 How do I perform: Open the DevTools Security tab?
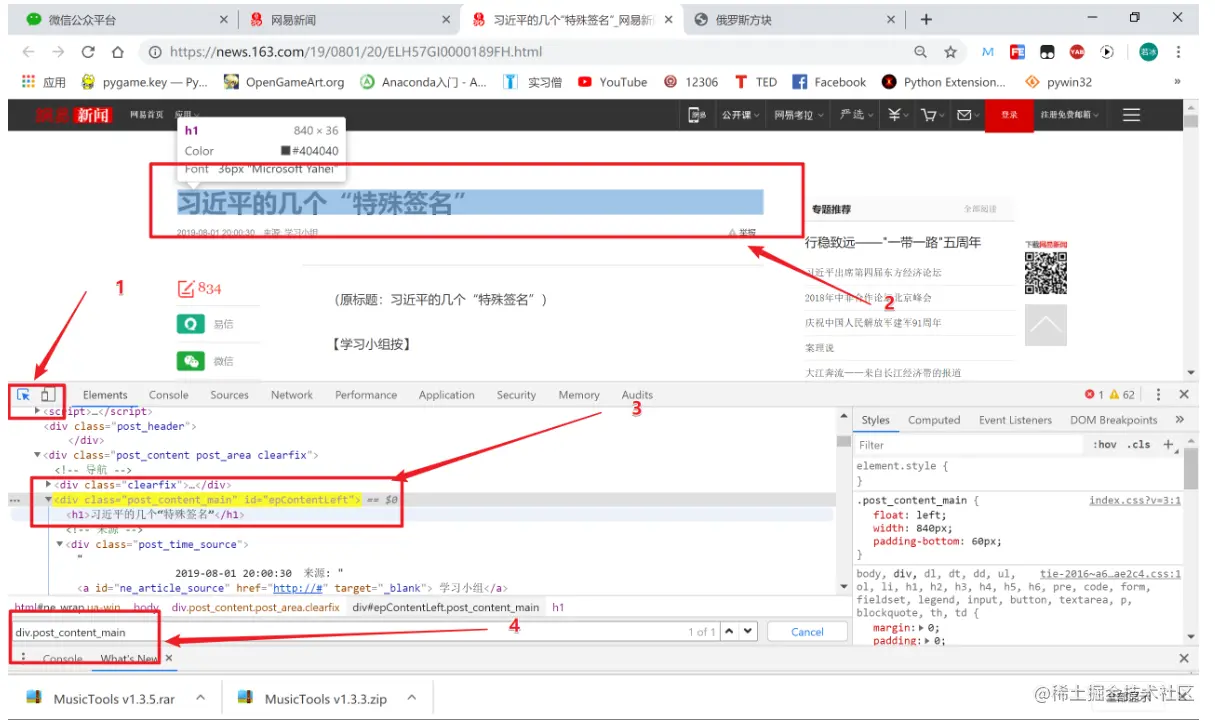516,395
